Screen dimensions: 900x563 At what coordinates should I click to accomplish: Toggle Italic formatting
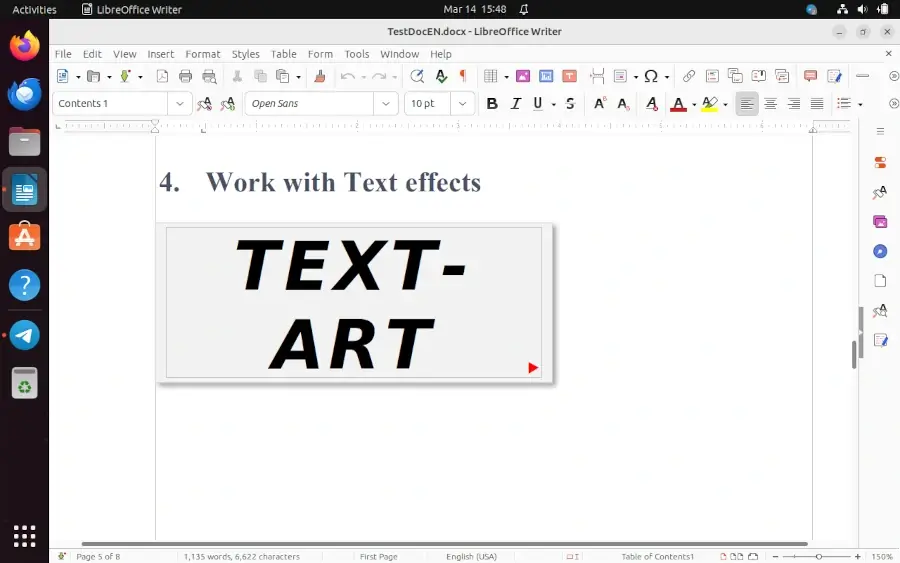[516, 104]
